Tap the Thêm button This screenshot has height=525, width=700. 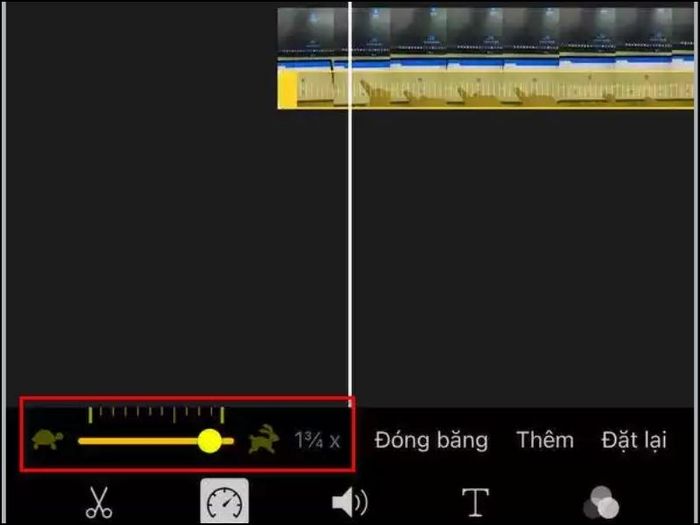545,440
